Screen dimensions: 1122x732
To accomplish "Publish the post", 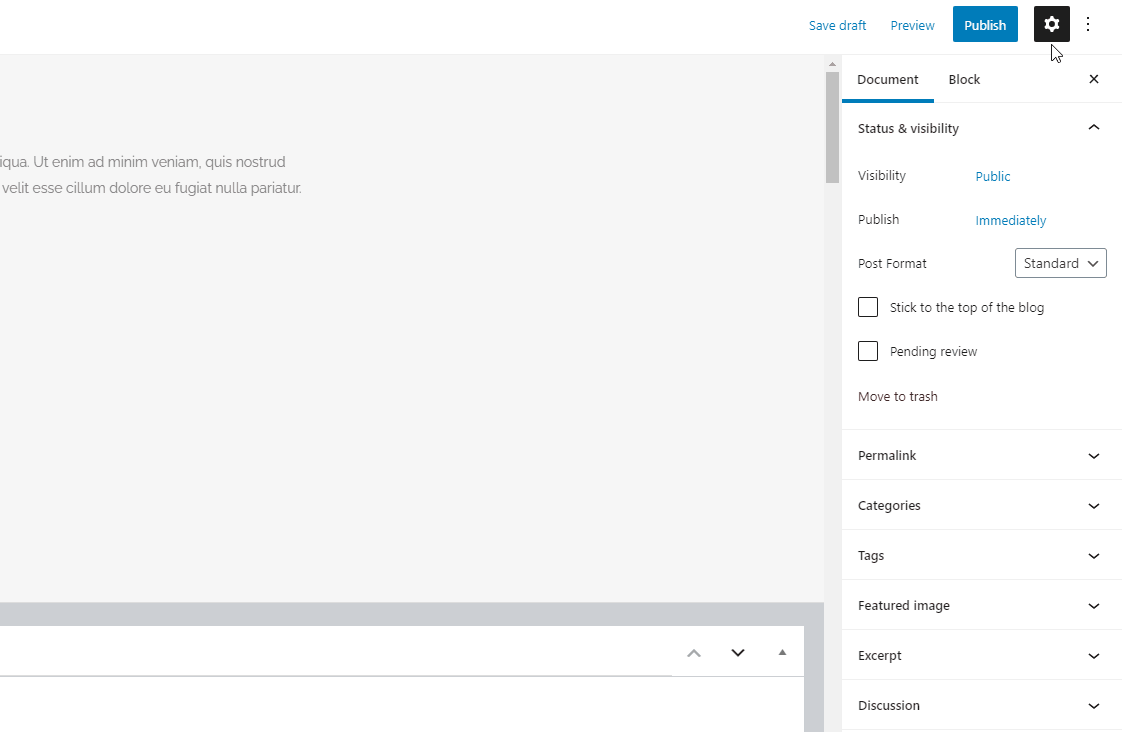I will point(984,24).
